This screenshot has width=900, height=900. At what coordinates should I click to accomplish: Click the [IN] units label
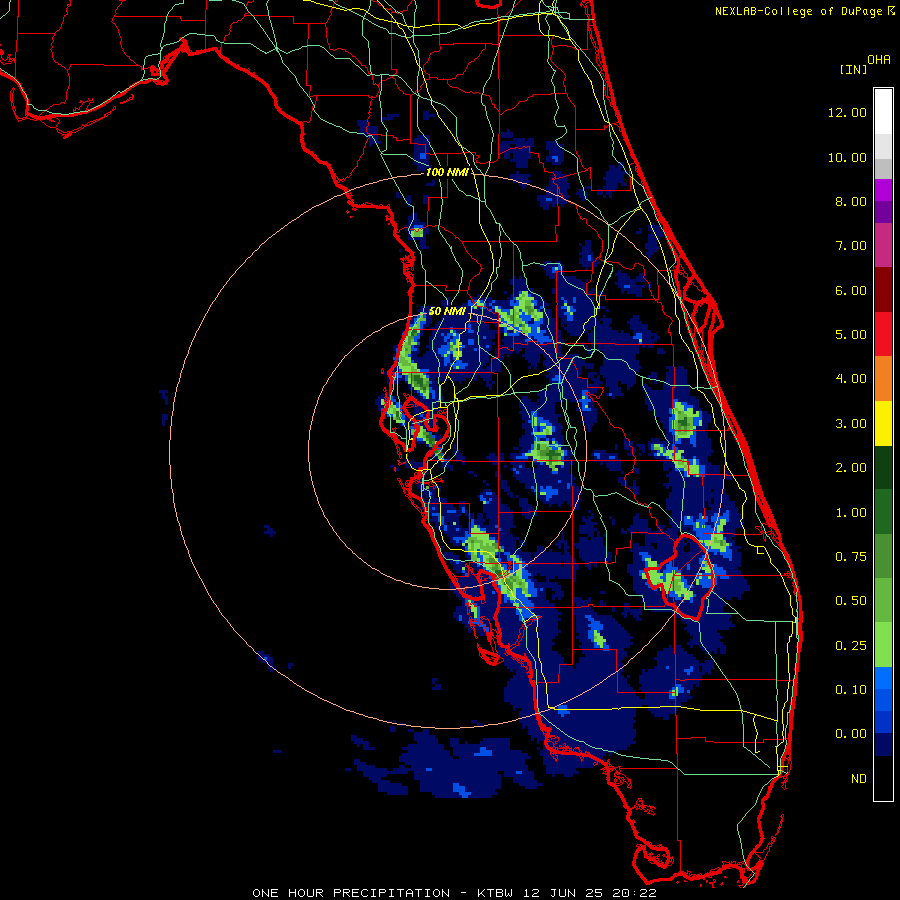coord(853,69)
